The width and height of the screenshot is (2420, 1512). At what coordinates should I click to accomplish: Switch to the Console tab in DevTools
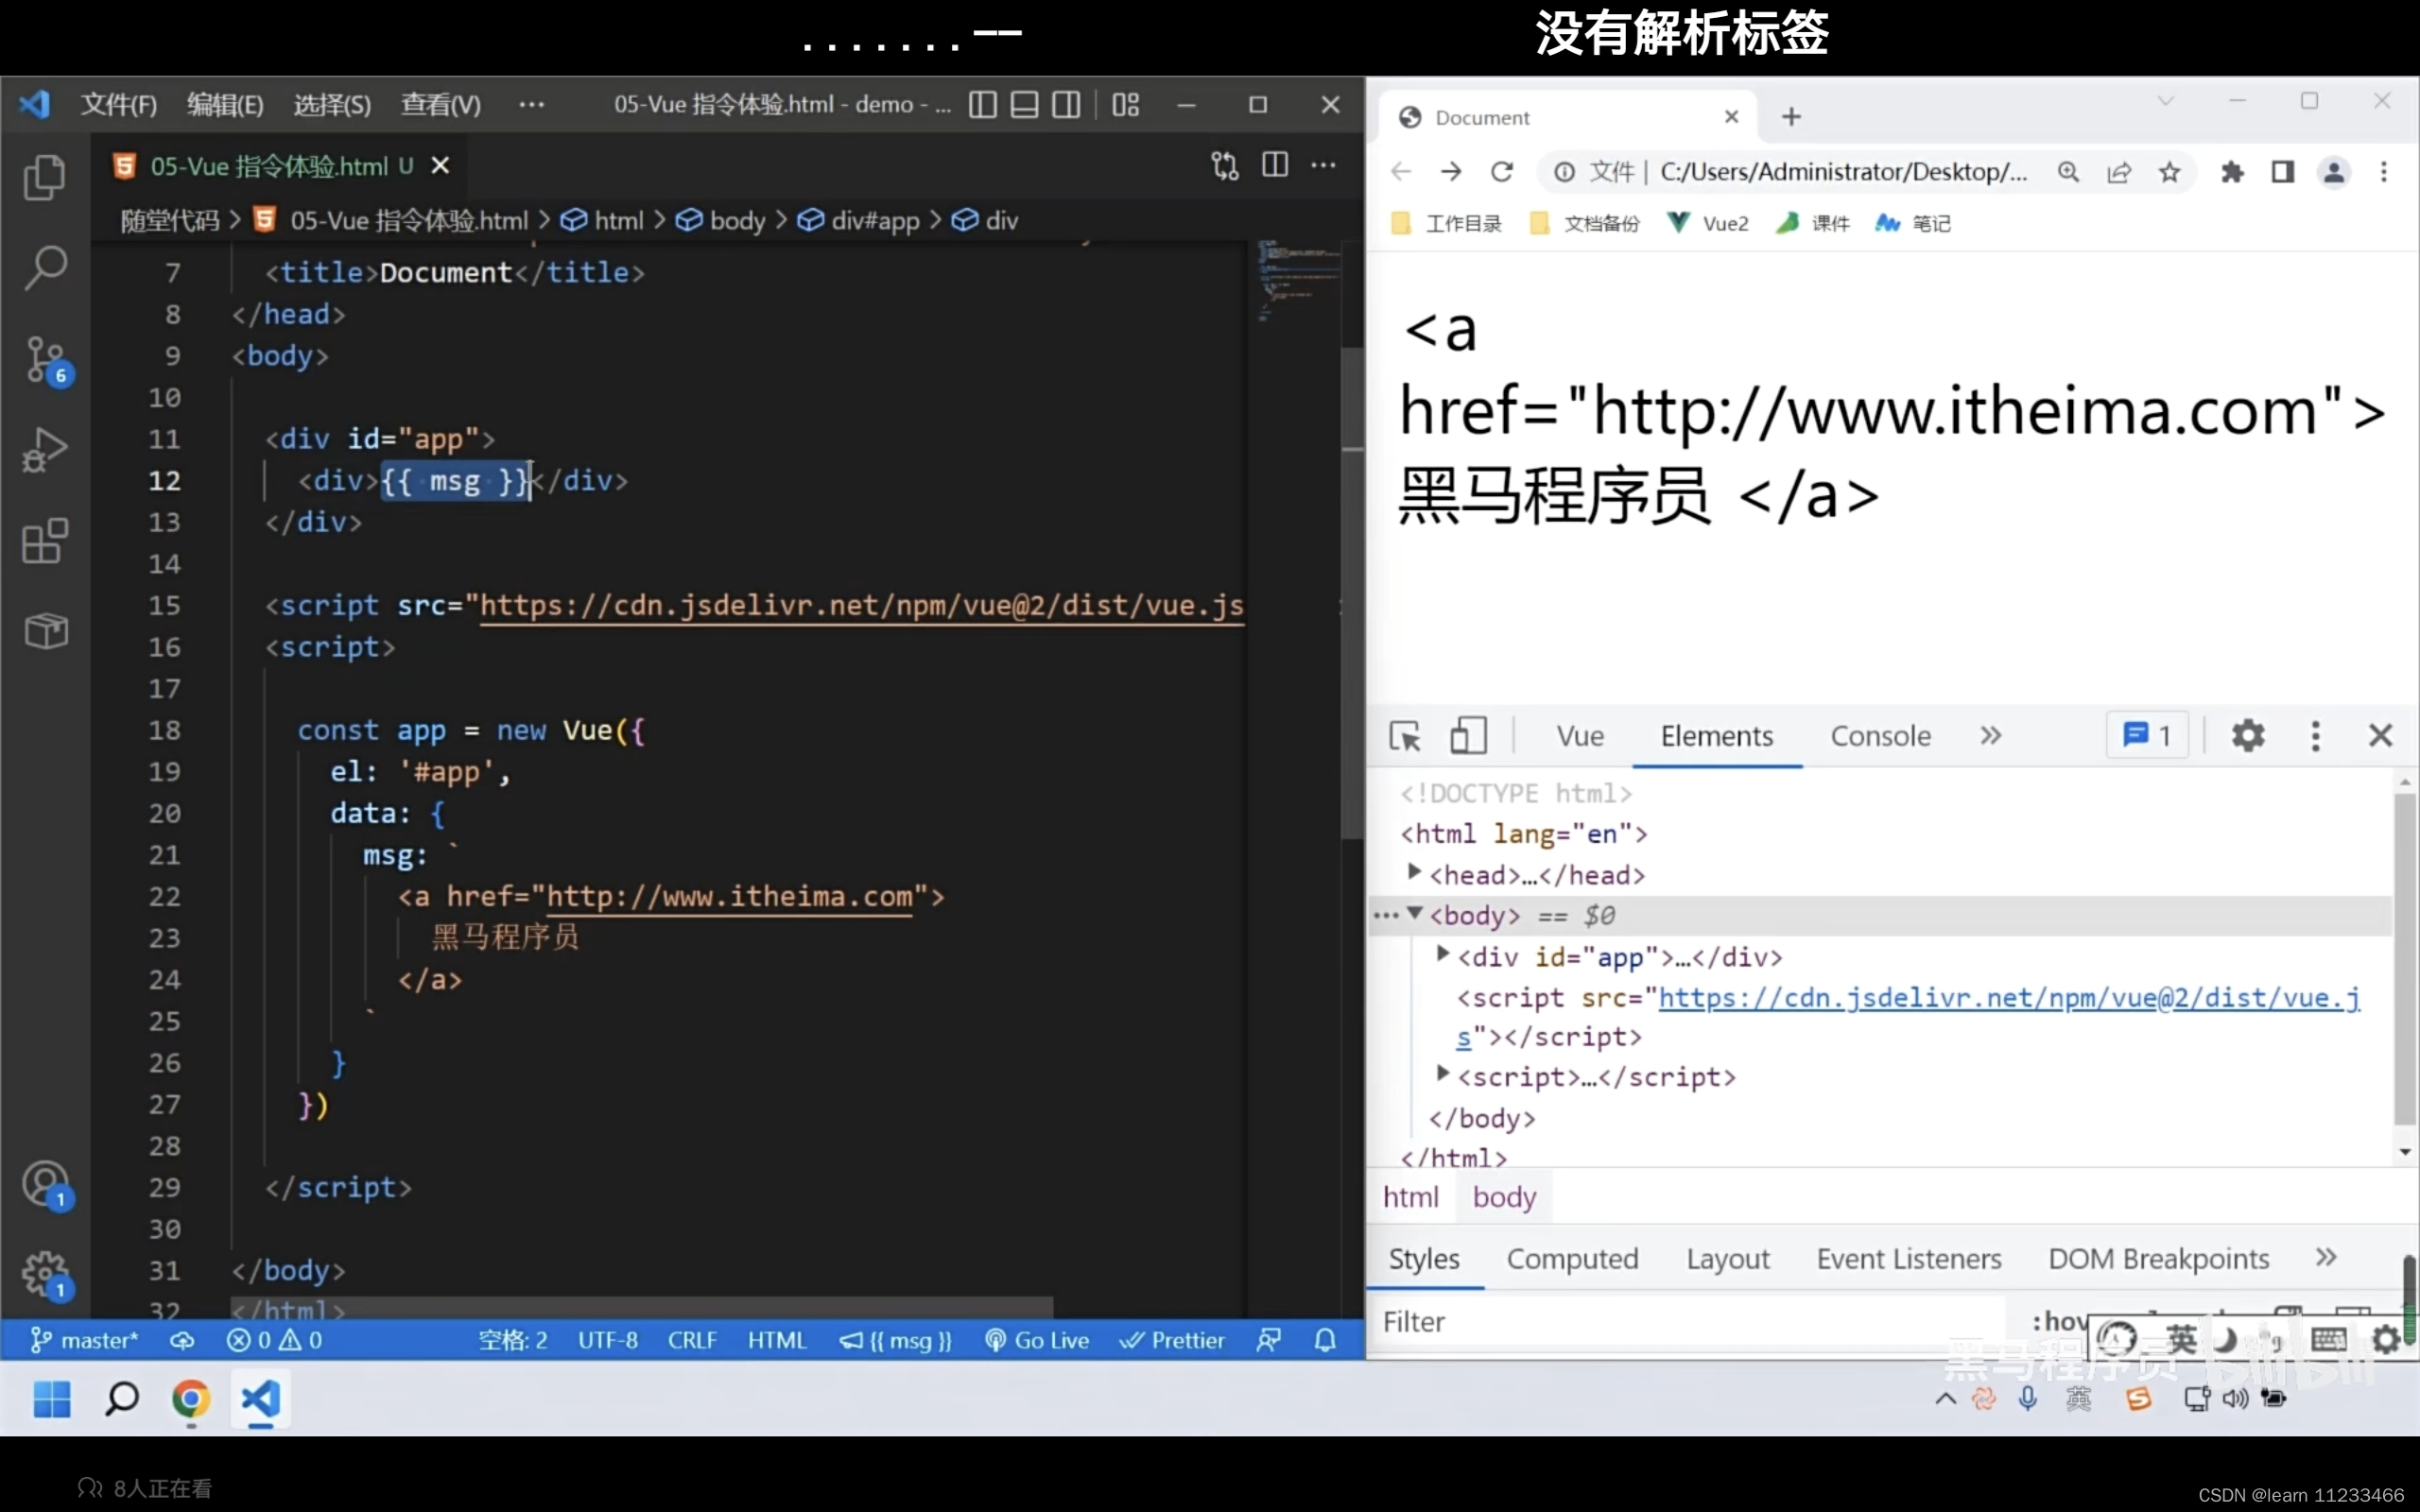1880,736
